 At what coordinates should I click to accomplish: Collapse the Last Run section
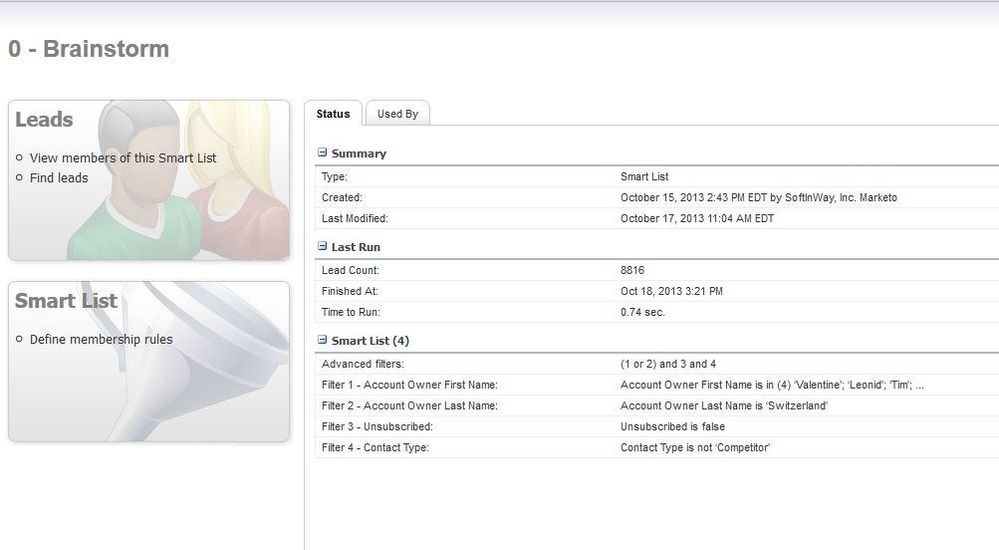point(322,246)
